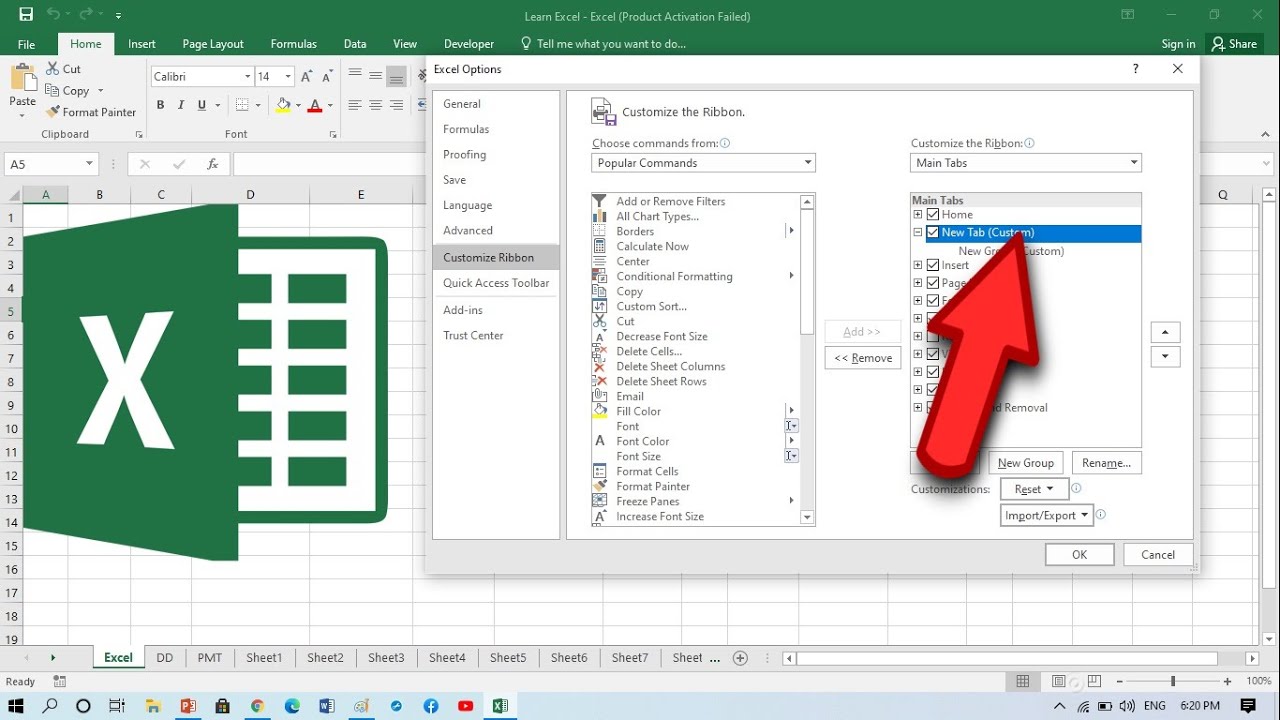Click the Rename button
The image size is (1280, 720).
pyautogui.click(x=1106, y=463)
